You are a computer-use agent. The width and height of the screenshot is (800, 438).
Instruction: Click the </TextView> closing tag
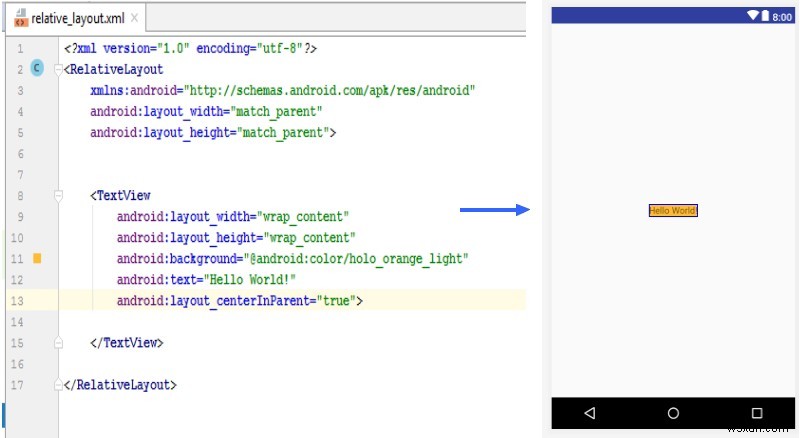pyautogui.click(x=127, y=343)
